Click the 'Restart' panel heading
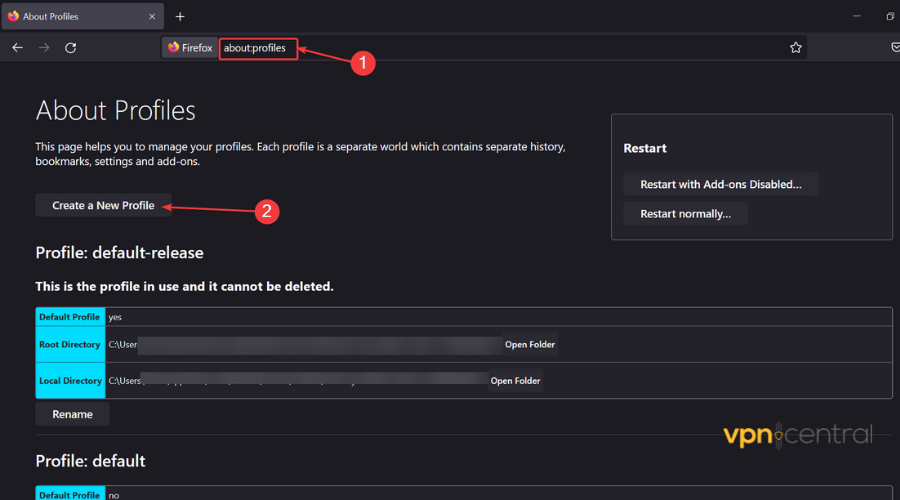 pyautogui.click(x=645, y=148)
